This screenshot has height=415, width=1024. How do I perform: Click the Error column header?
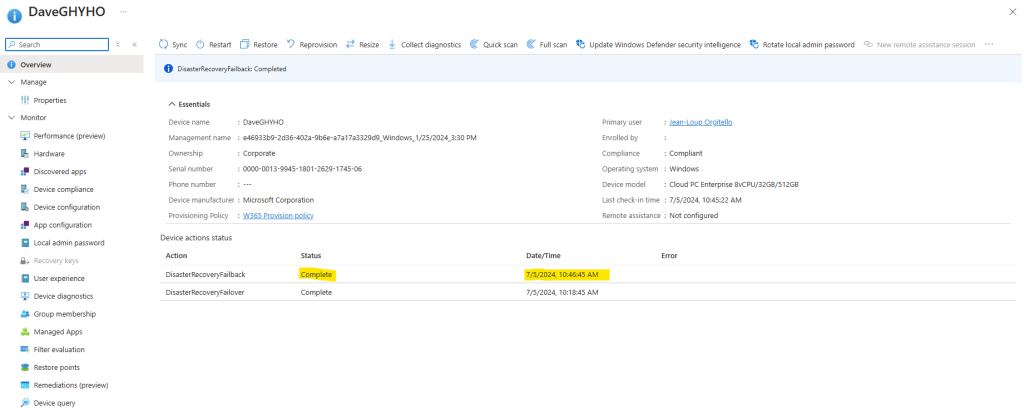tap(669, 256)
